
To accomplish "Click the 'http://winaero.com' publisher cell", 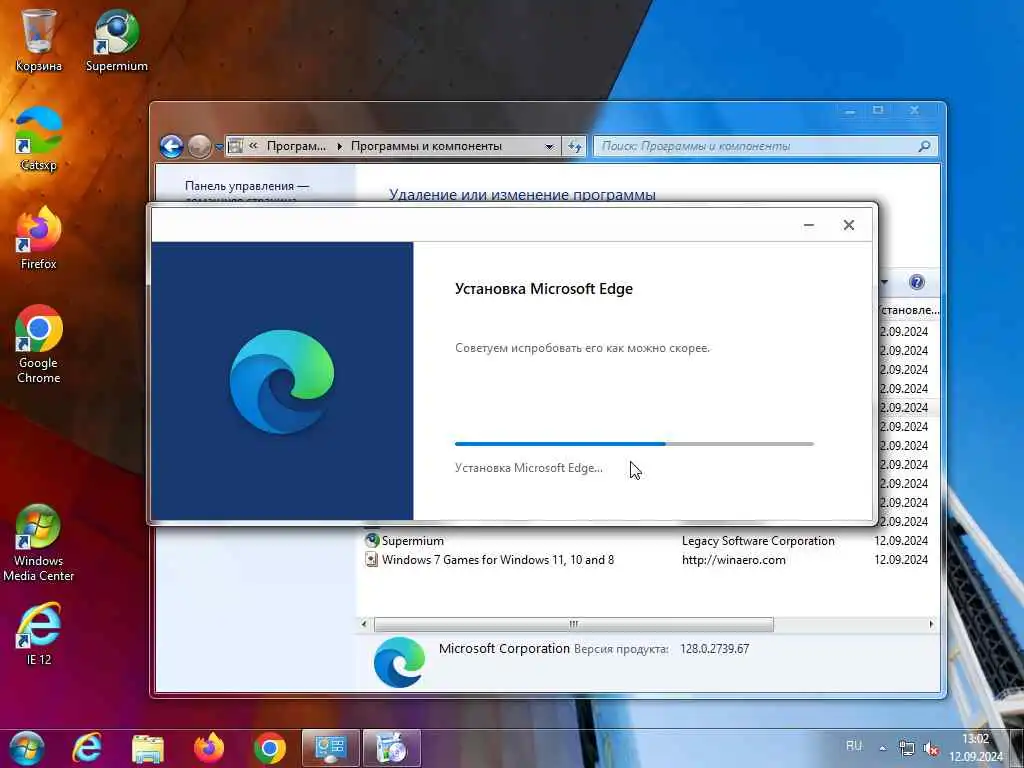I will [733, 560].
